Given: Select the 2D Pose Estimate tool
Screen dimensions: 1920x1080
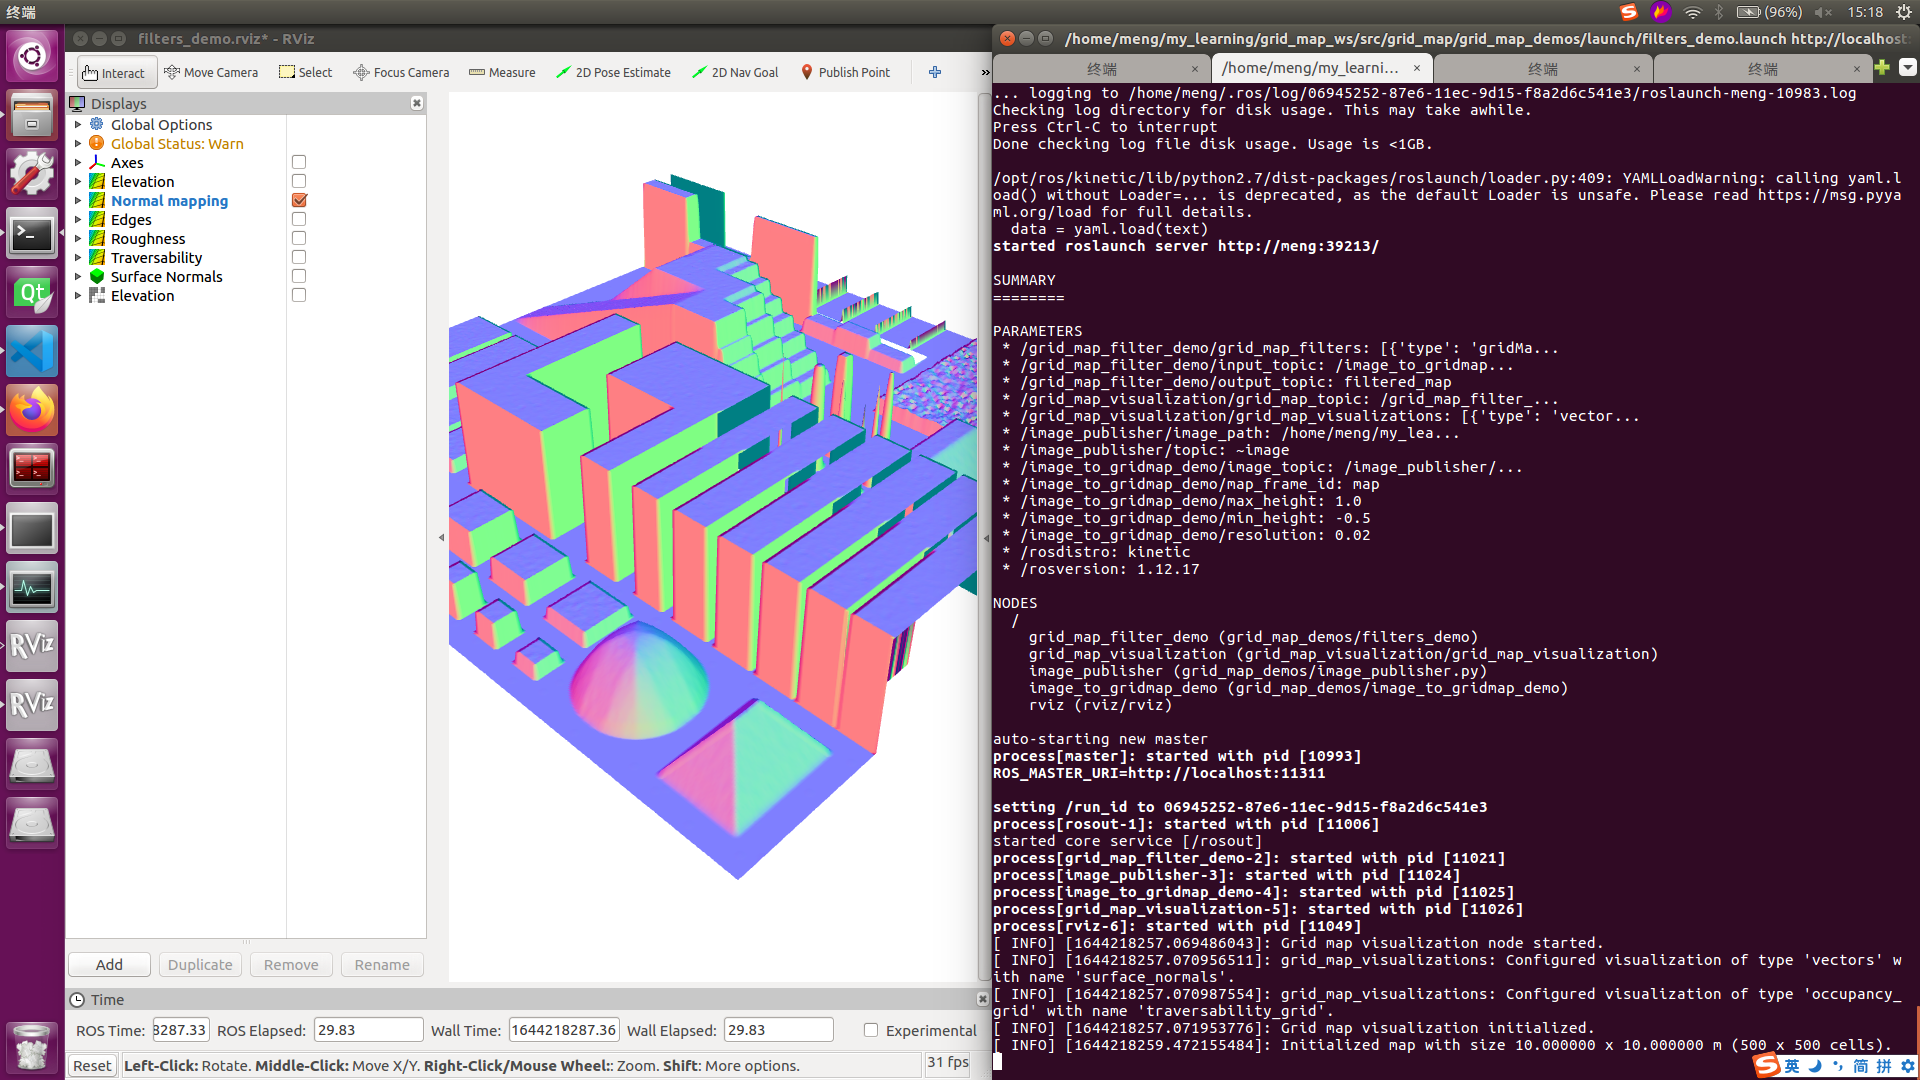Looking at the screenshot, I should click(x=613, y=72).
